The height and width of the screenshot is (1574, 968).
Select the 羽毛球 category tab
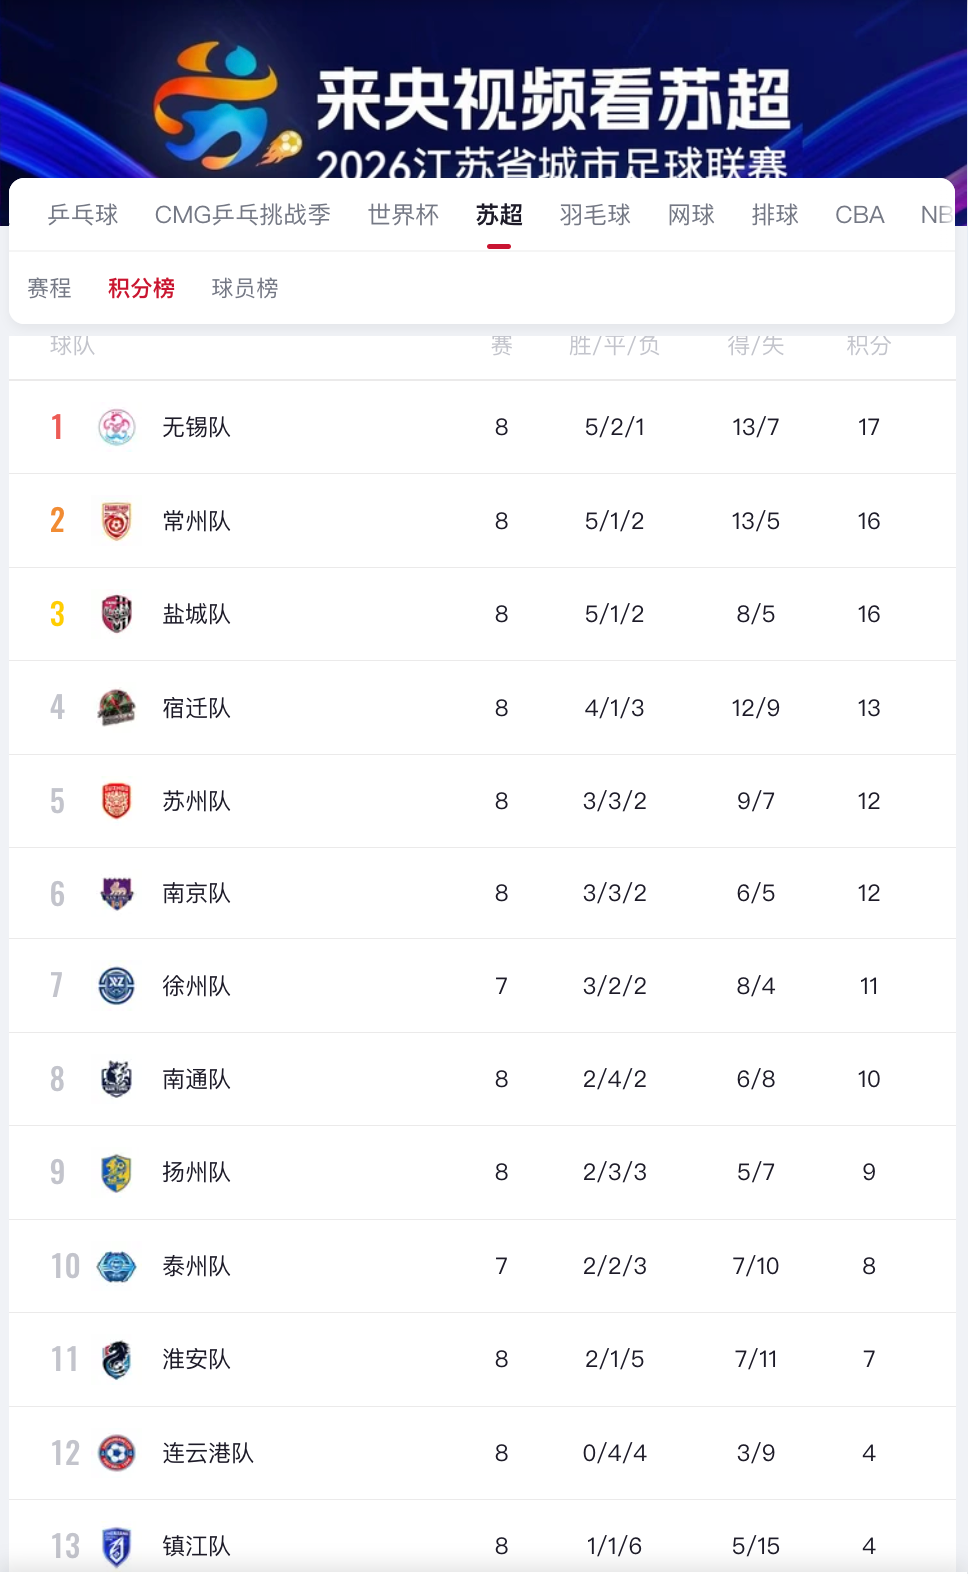pos(595,215)
